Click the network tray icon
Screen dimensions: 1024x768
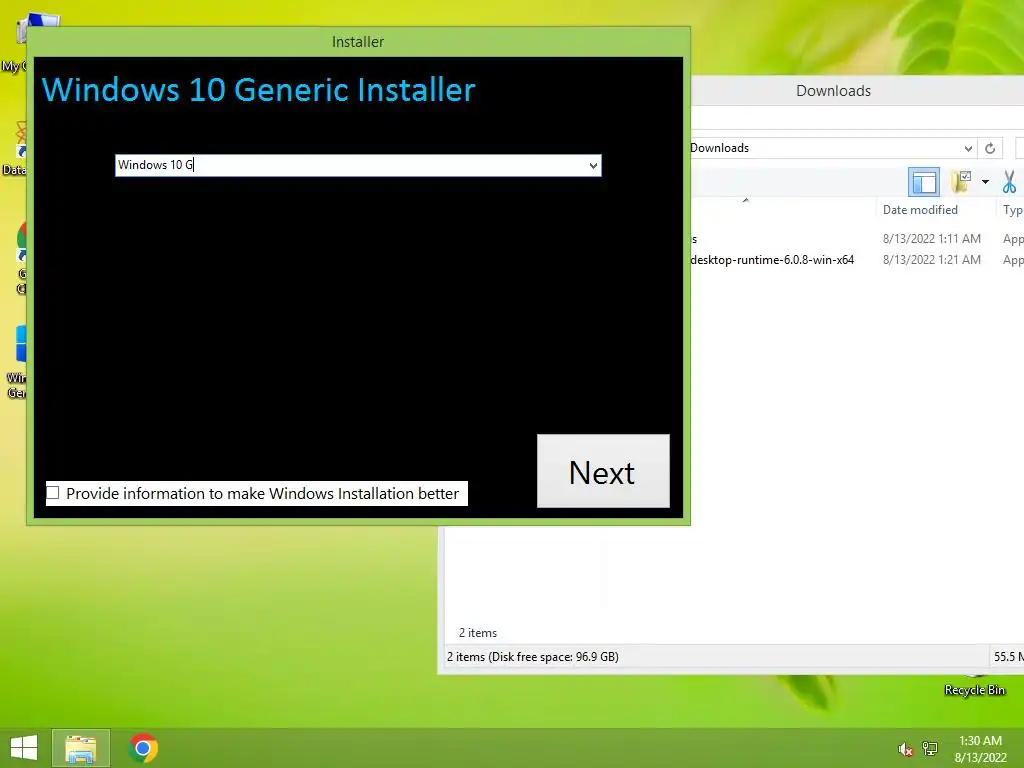(x=929, y=749)
